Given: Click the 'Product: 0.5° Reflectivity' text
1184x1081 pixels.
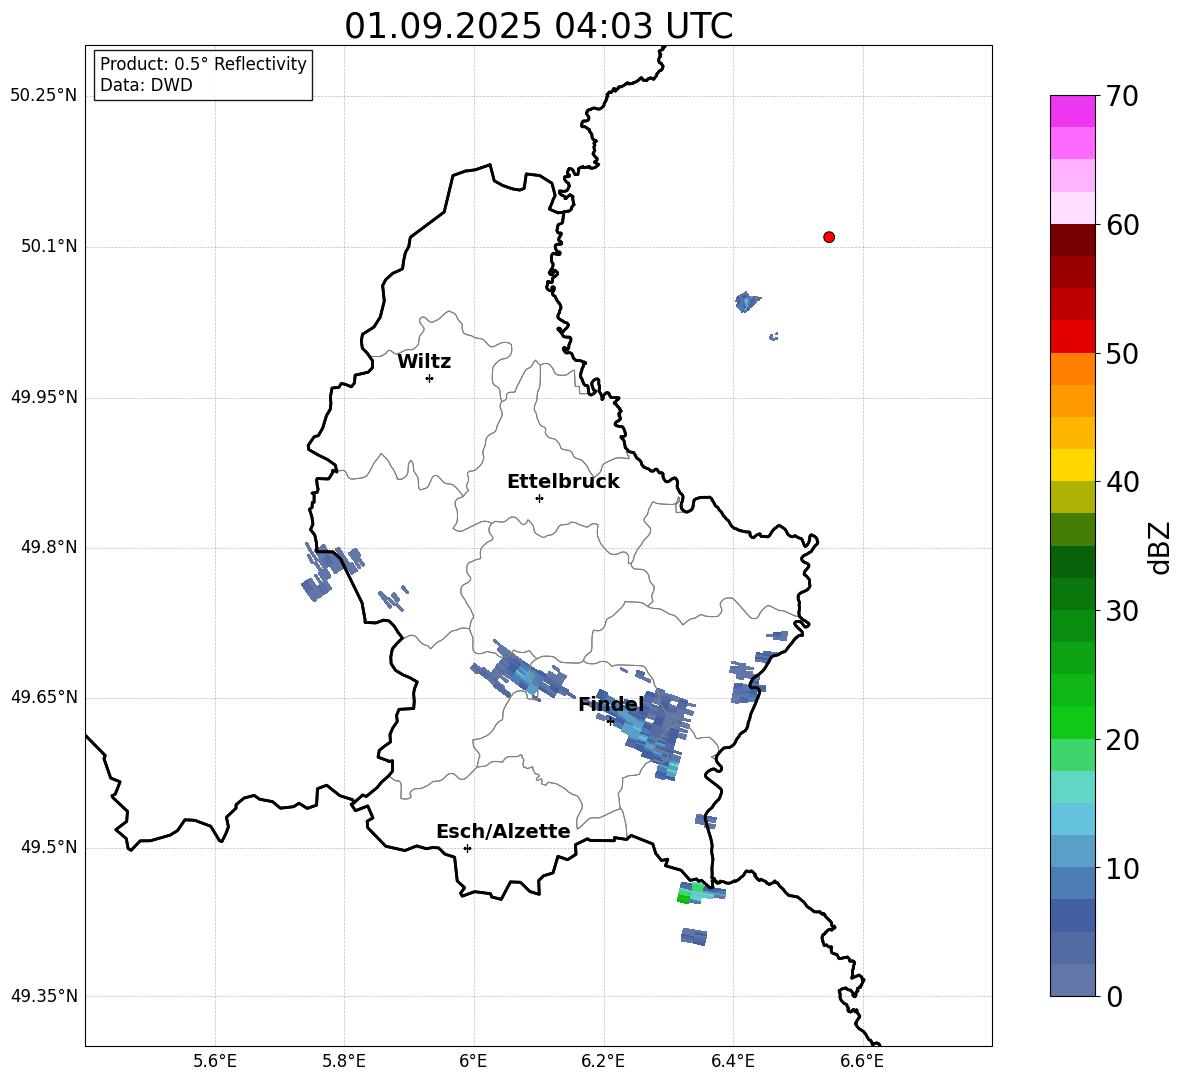Looking at the screenshot, I should (x=203, y=63).
